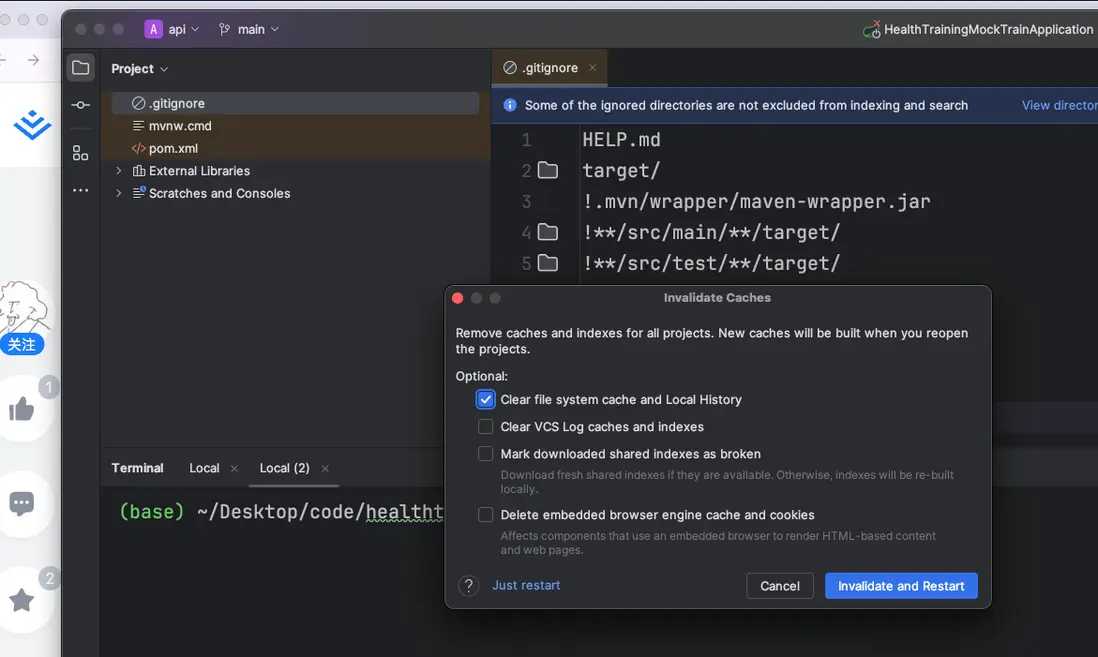Click the help question mark icon
Screen dimensions: 1098x657
coord(468,586)
